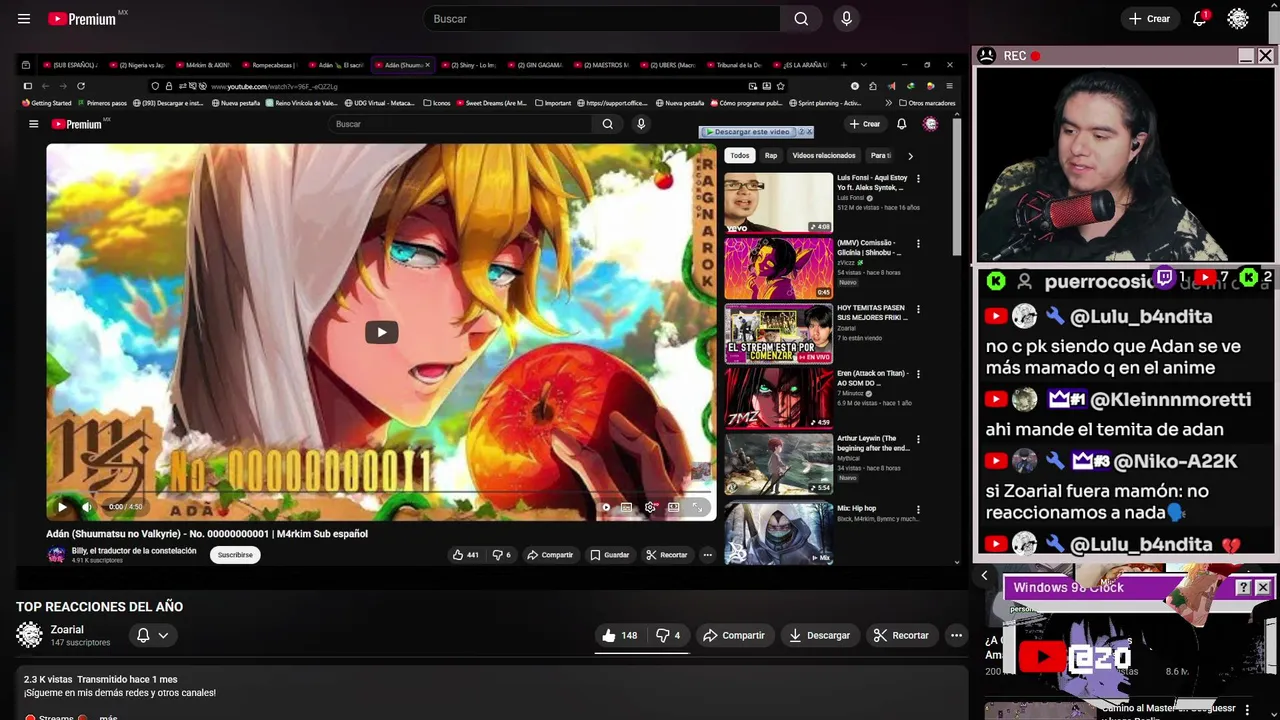1280x720 pixels.
Task: Activate outer voice search microphone
Action: 846,19
